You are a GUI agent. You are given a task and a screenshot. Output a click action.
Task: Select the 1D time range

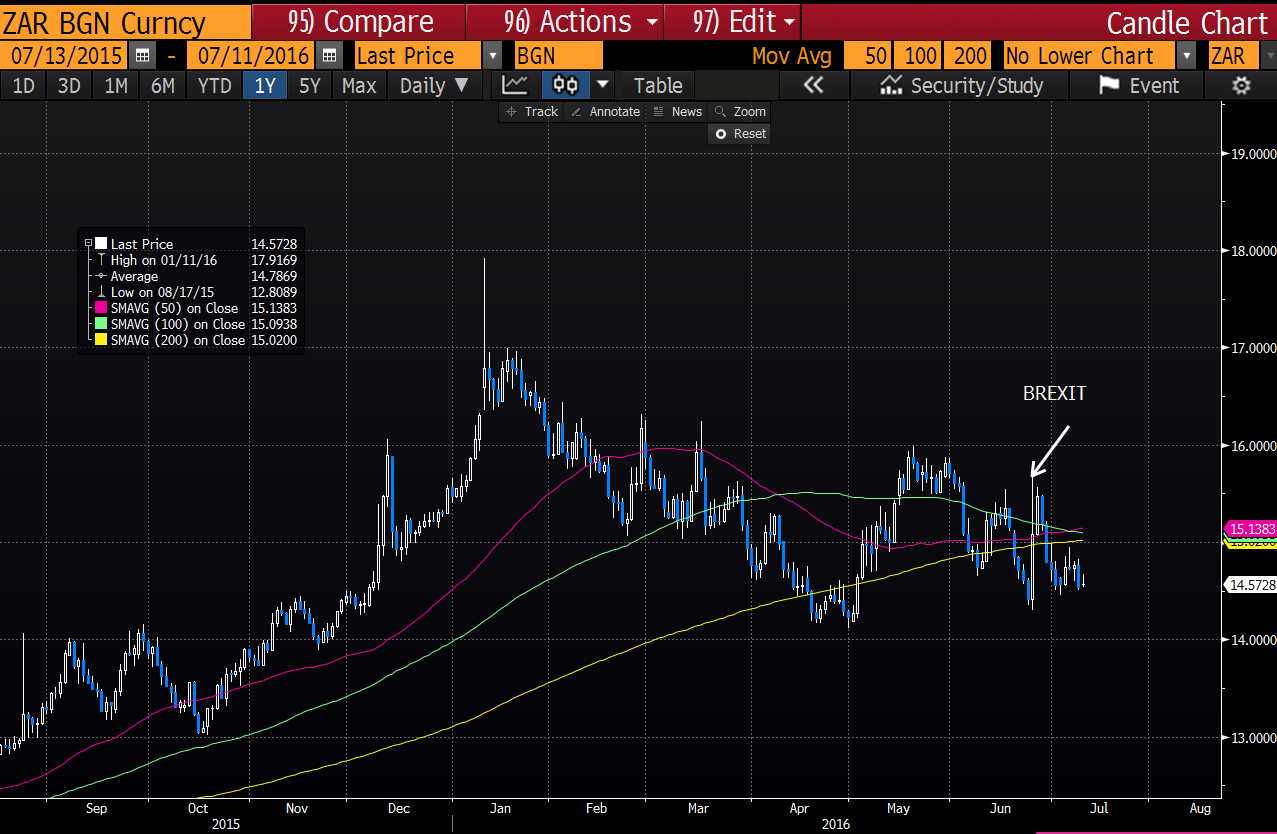point(23,86)
